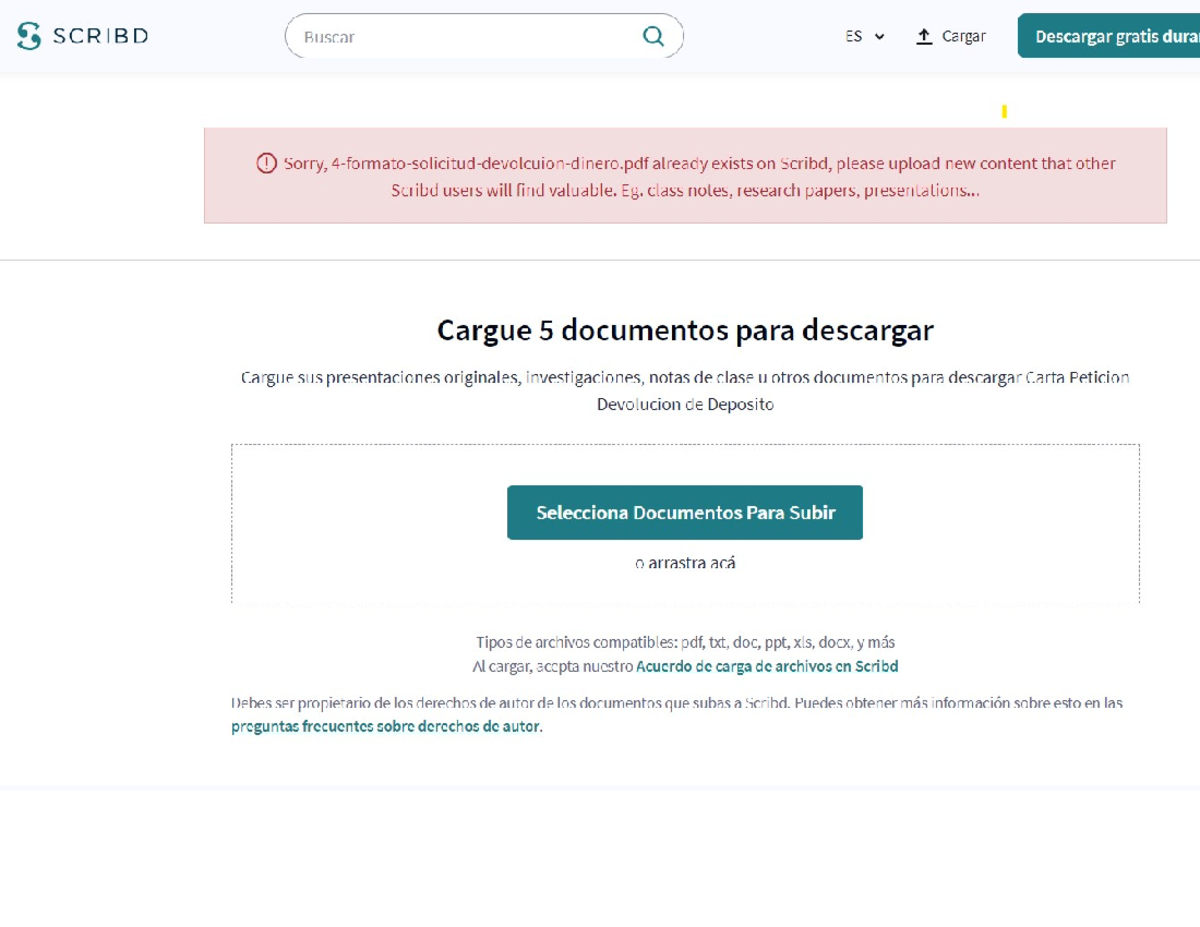
Task: Click the chevron next to ES
Action: tap(880, 37)
